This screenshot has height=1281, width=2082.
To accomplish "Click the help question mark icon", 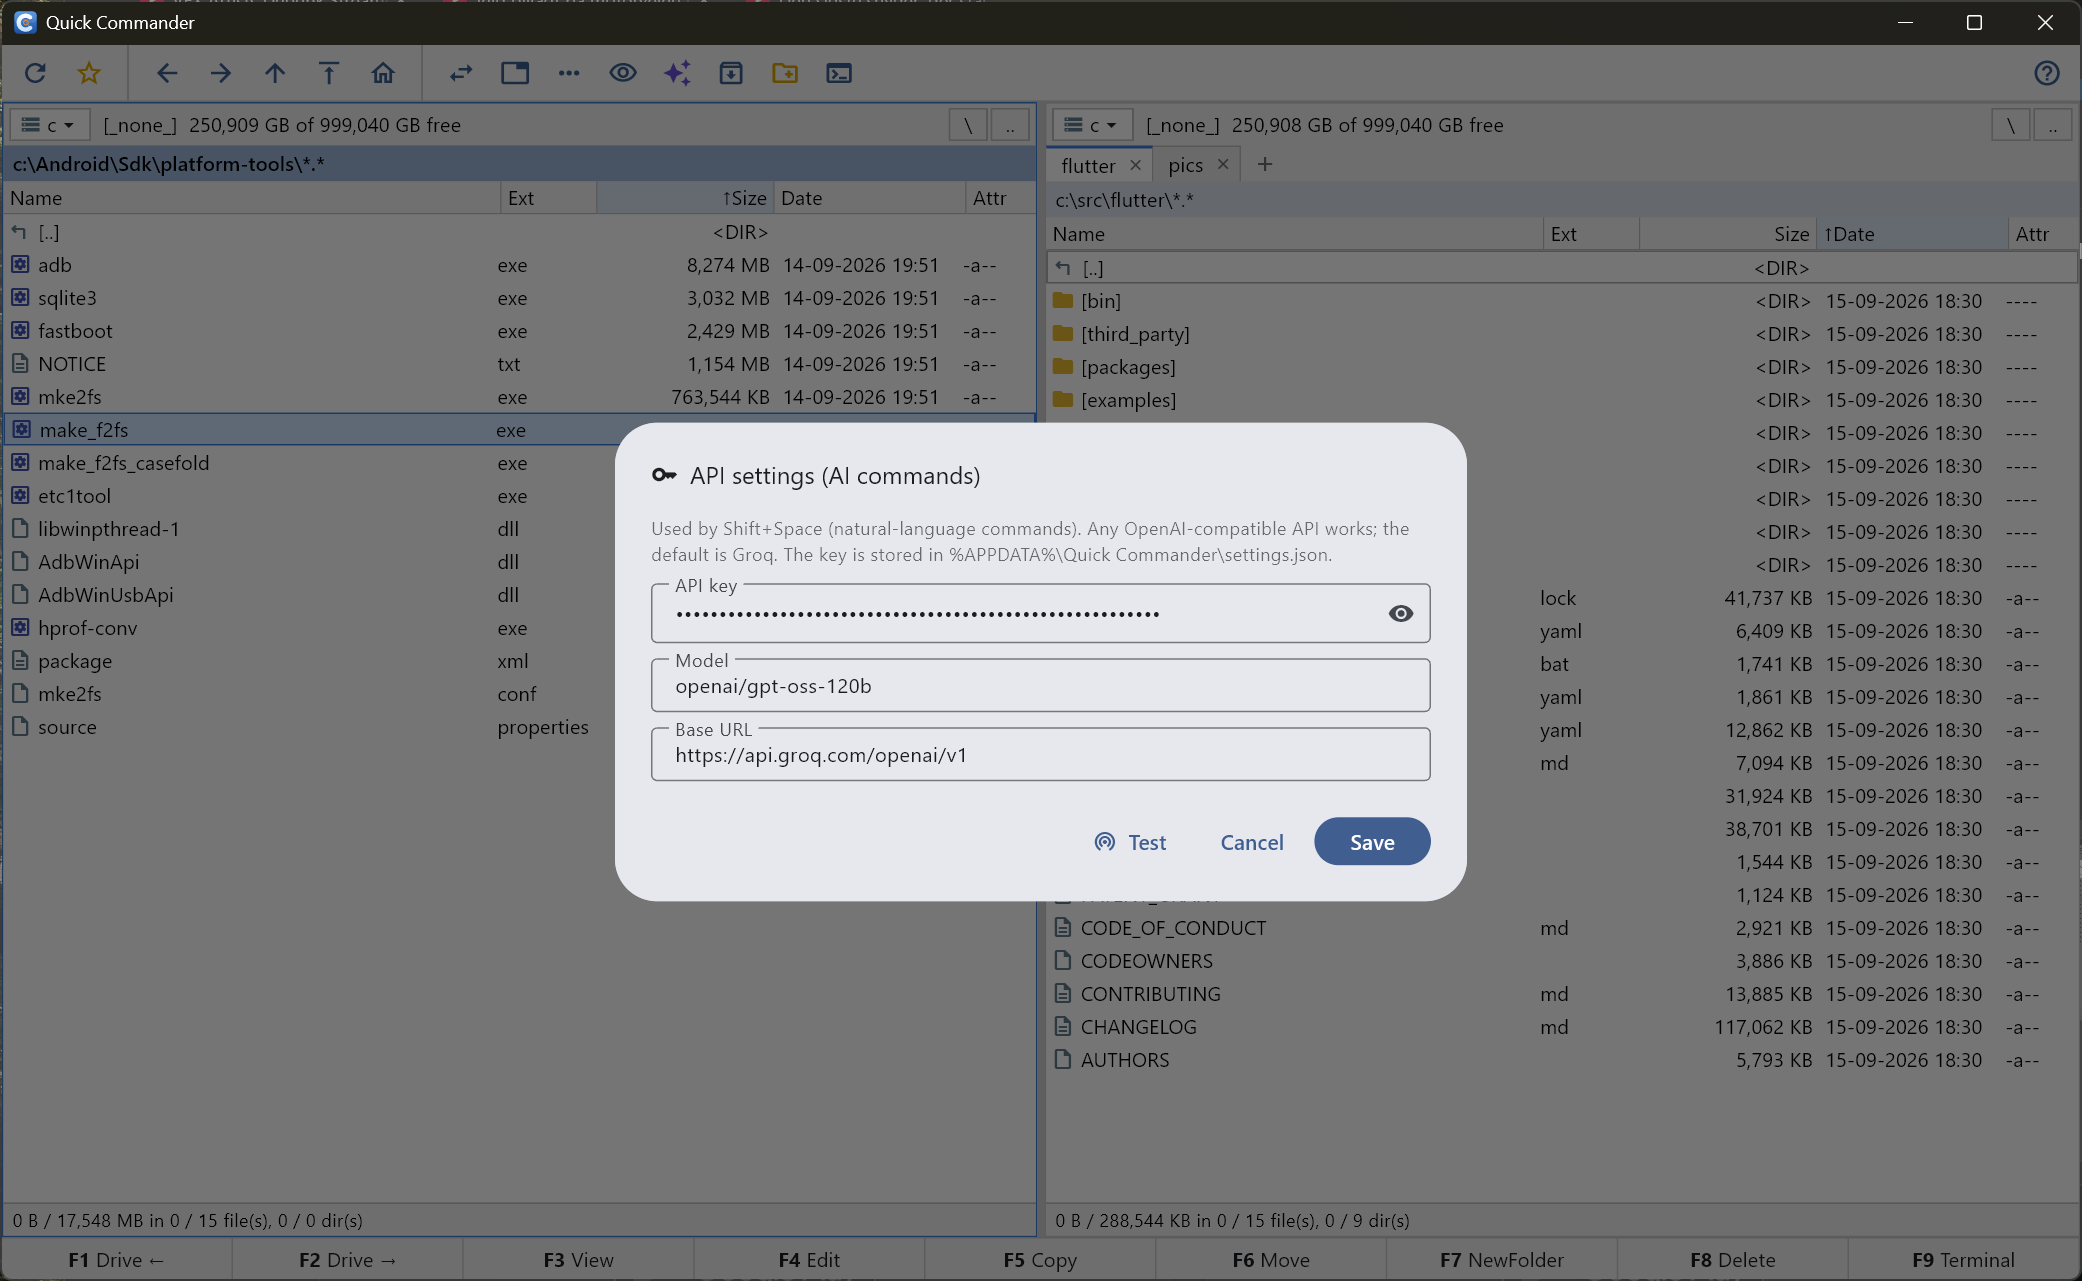I will click(x=2047, y=73).
